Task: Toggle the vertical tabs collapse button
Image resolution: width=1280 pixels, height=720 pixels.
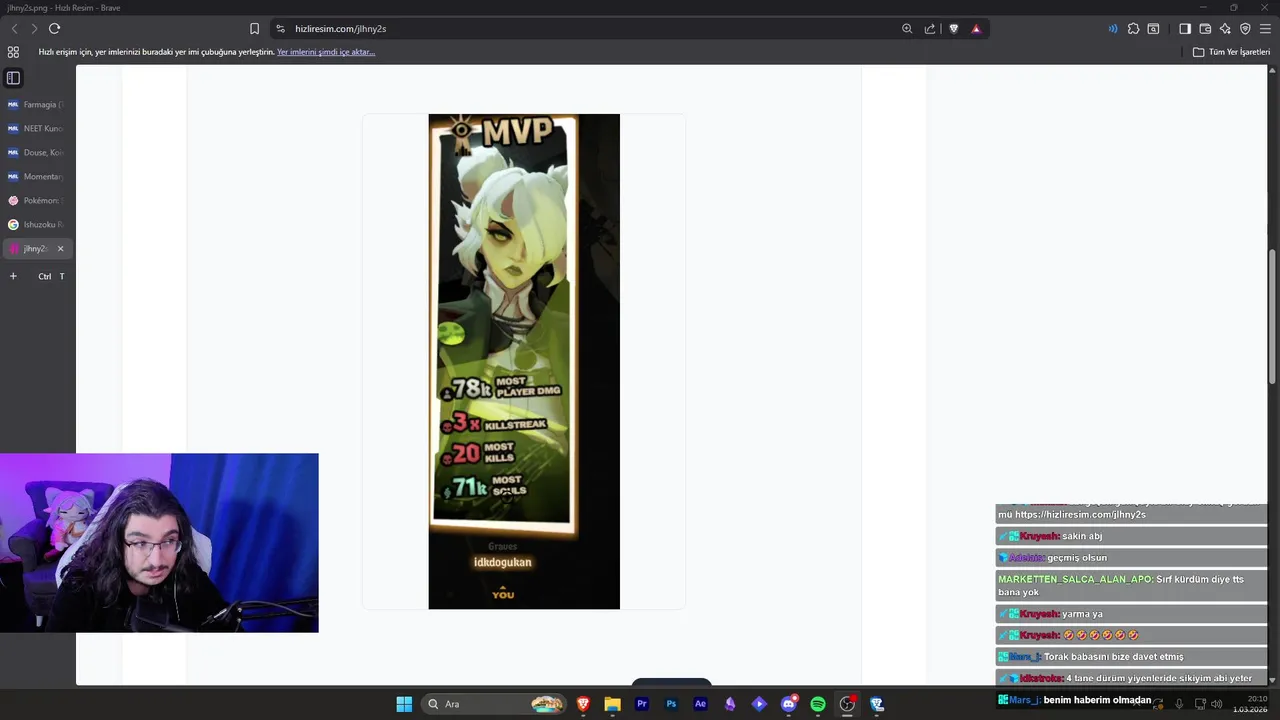Action: click(13, 78)
